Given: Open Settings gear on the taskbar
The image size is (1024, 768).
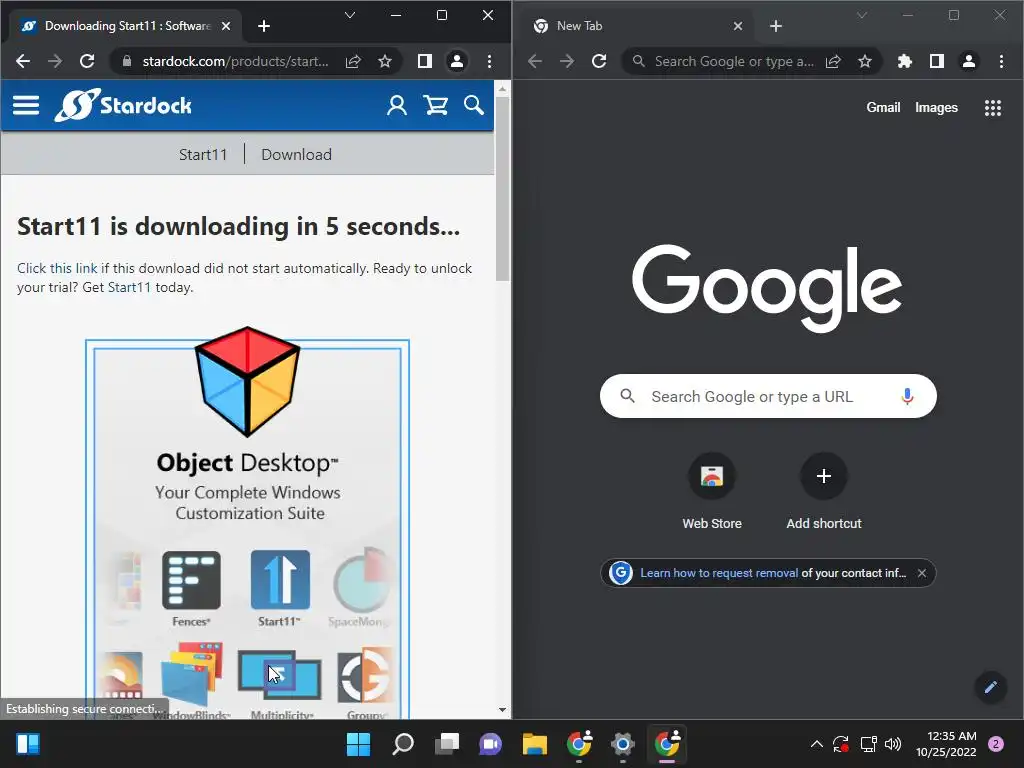Looking at the screenshot, I should [622, 744].
